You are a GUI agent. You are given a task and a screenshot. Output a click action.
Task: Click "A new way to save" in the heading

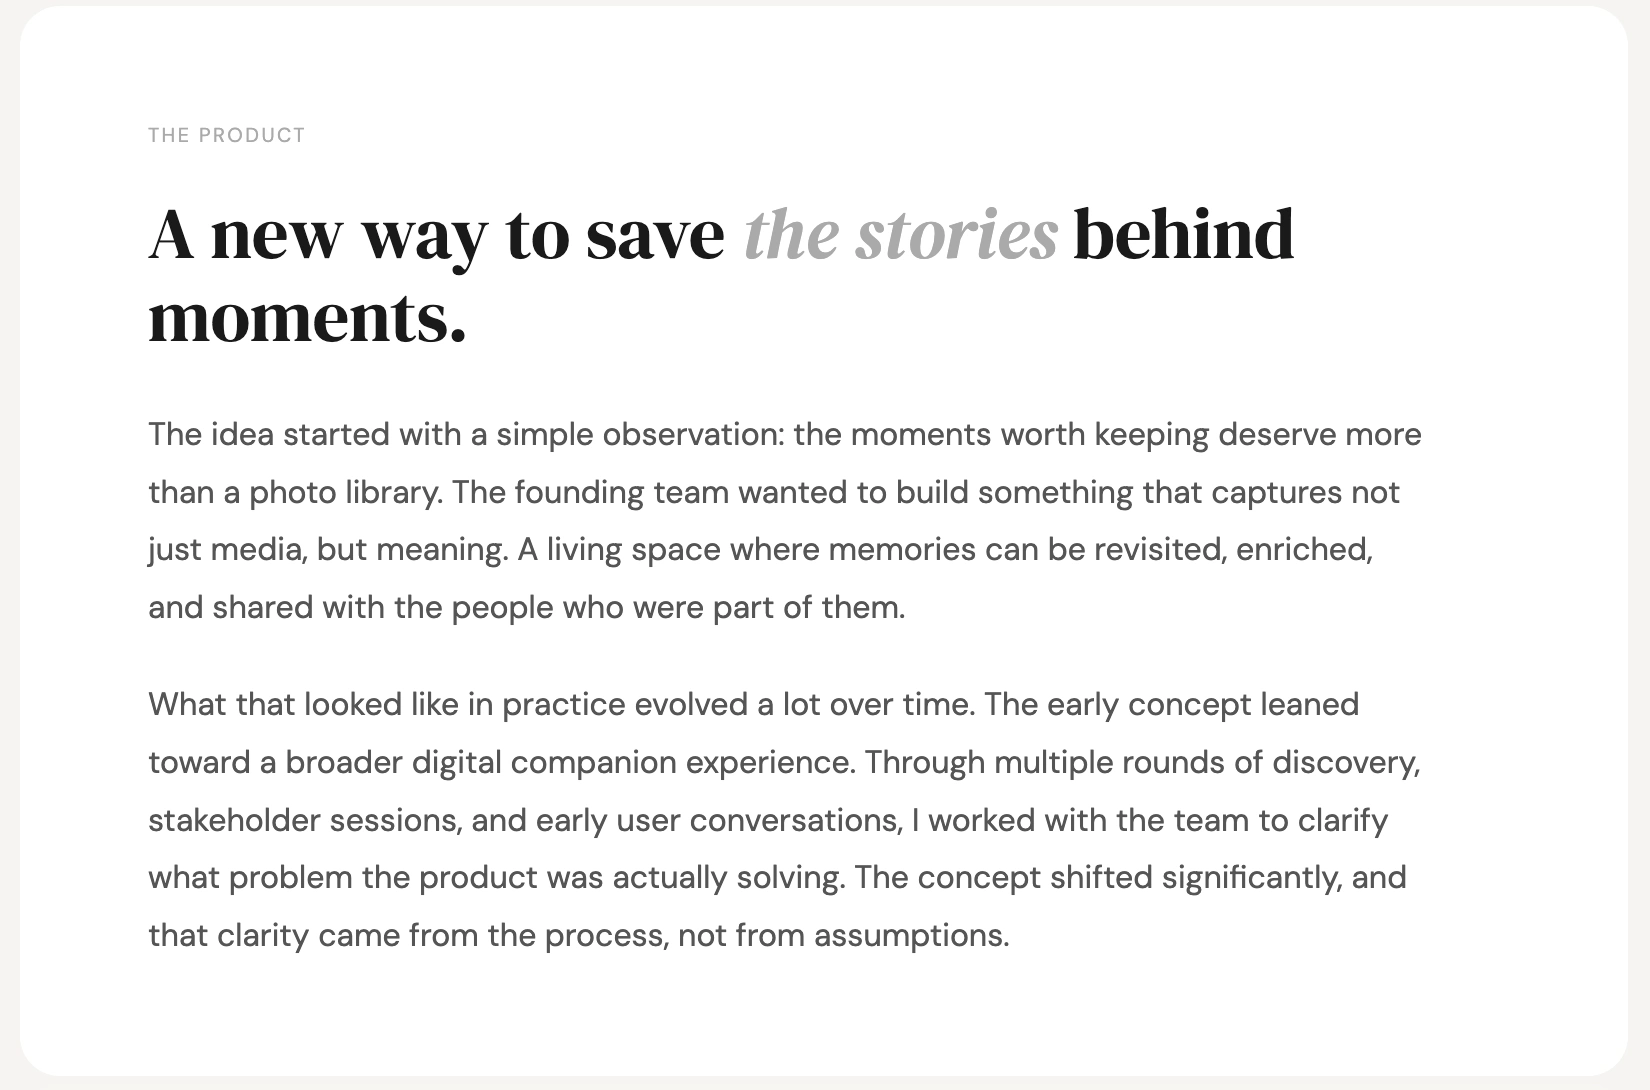tap(436, 235)
